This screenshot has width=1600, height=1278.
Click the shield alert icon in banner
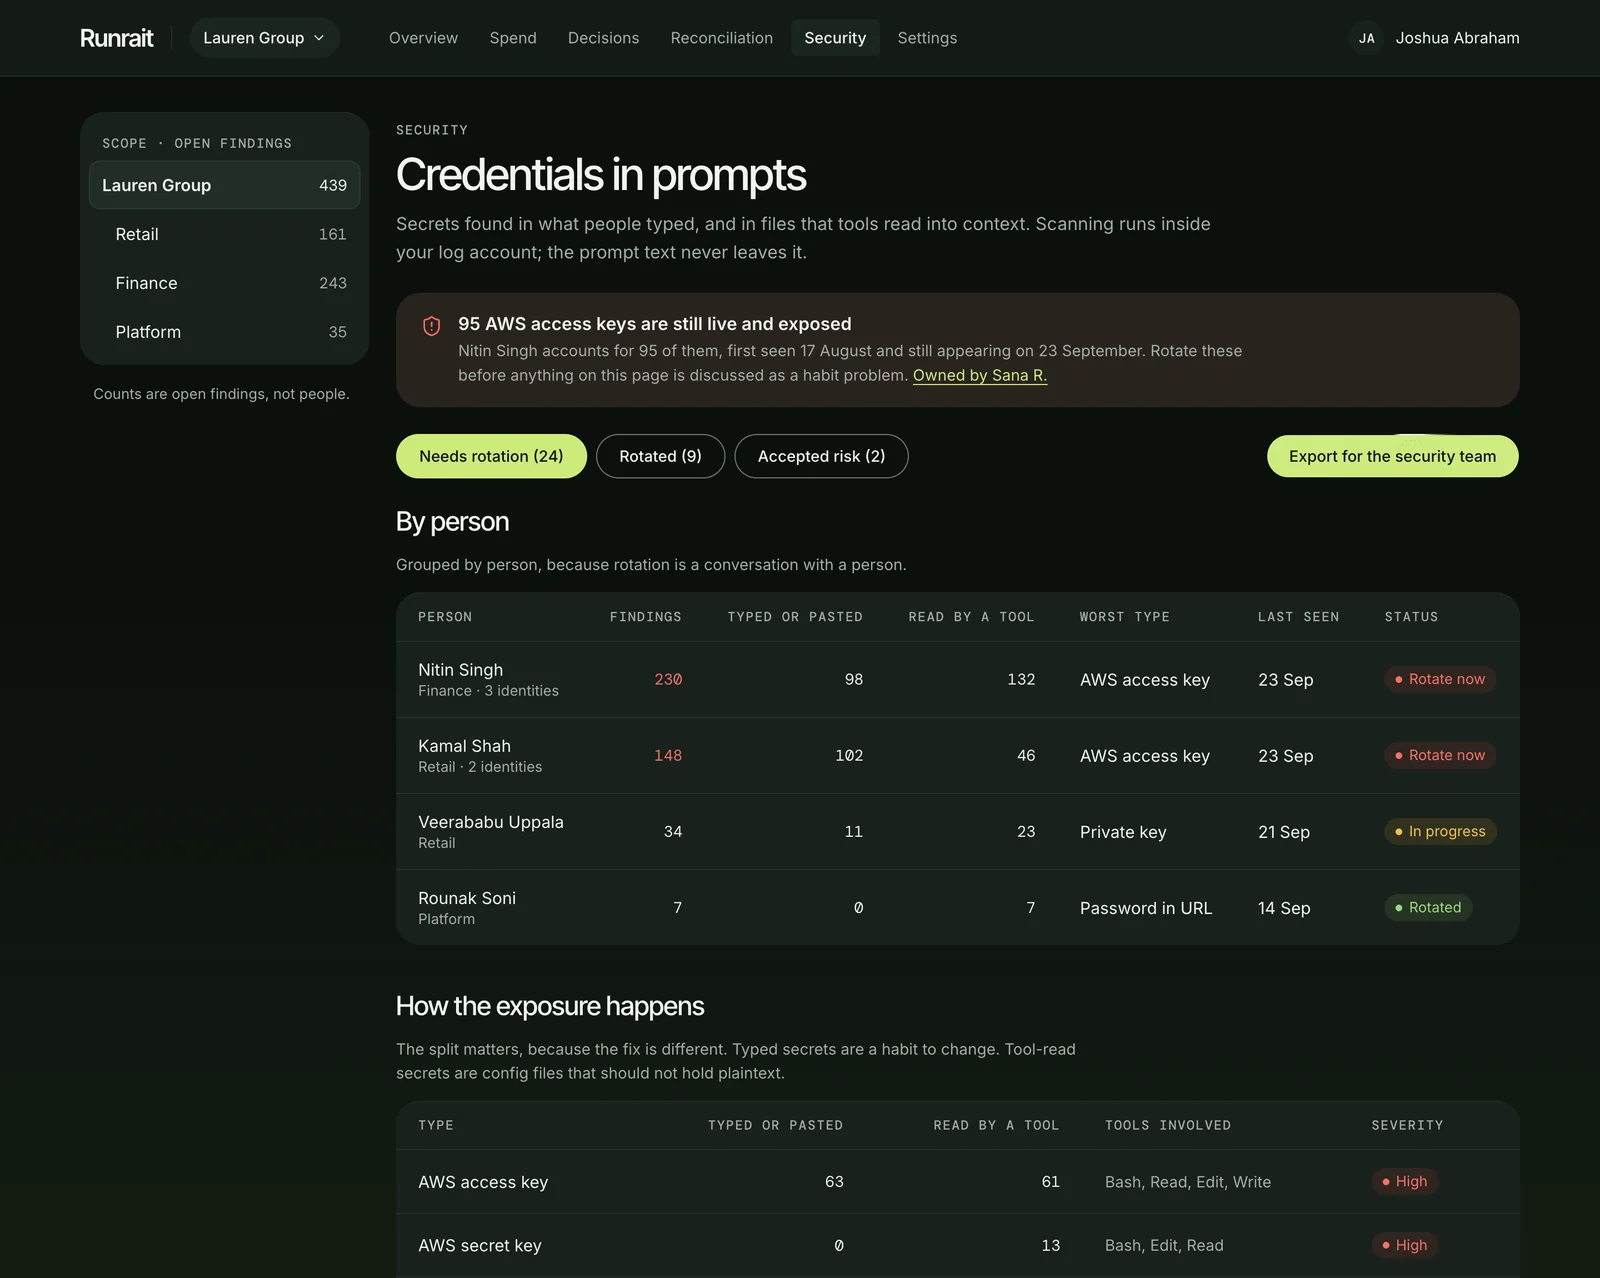[x=432, y=326]
